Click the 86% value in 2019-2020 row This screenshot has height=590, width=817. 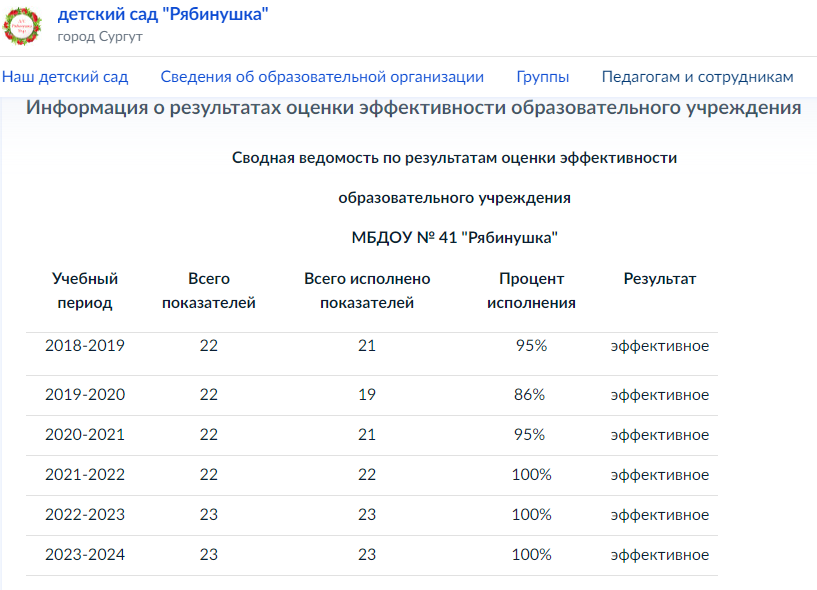529,395
